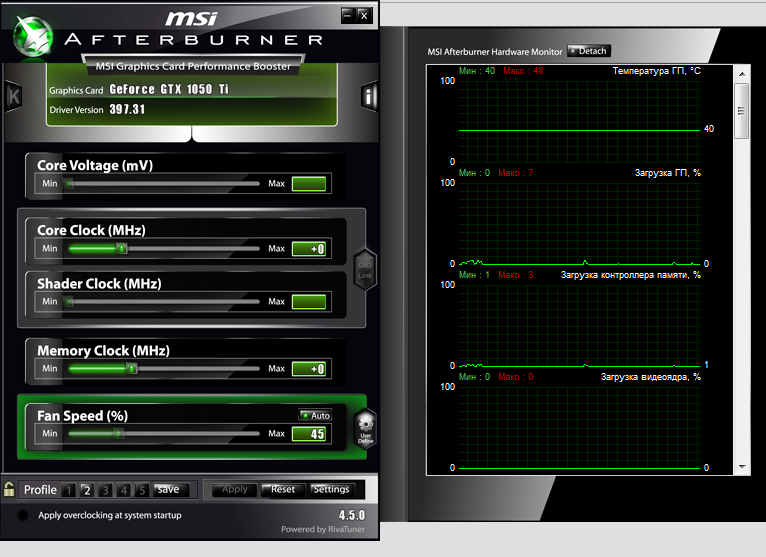Click the Shader Clock value field

[309, 301]
